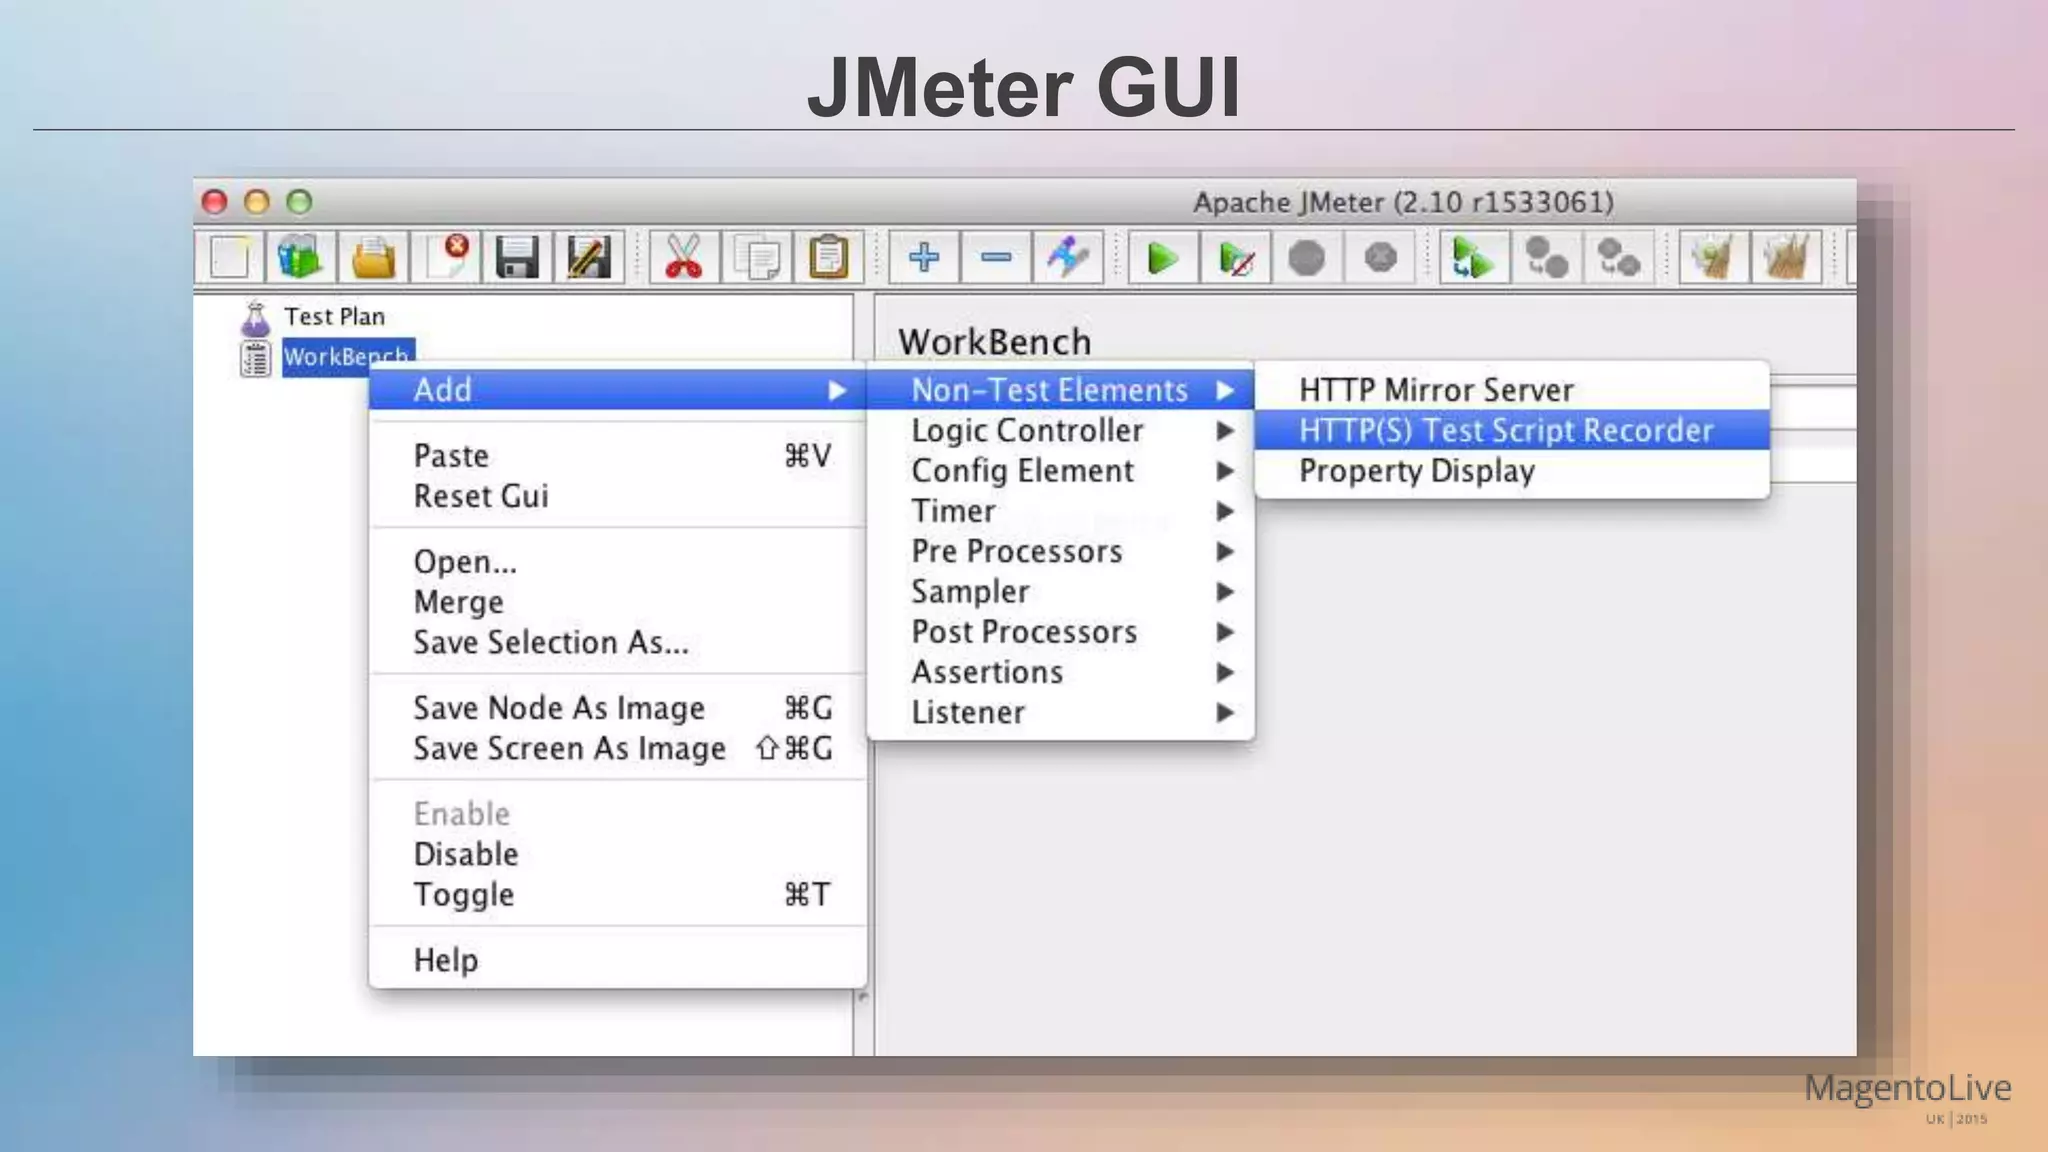Select HTTP(S) Test Script Recorder
The height and width of the screenshot is (1152, 2048).
pos(1512,430)
